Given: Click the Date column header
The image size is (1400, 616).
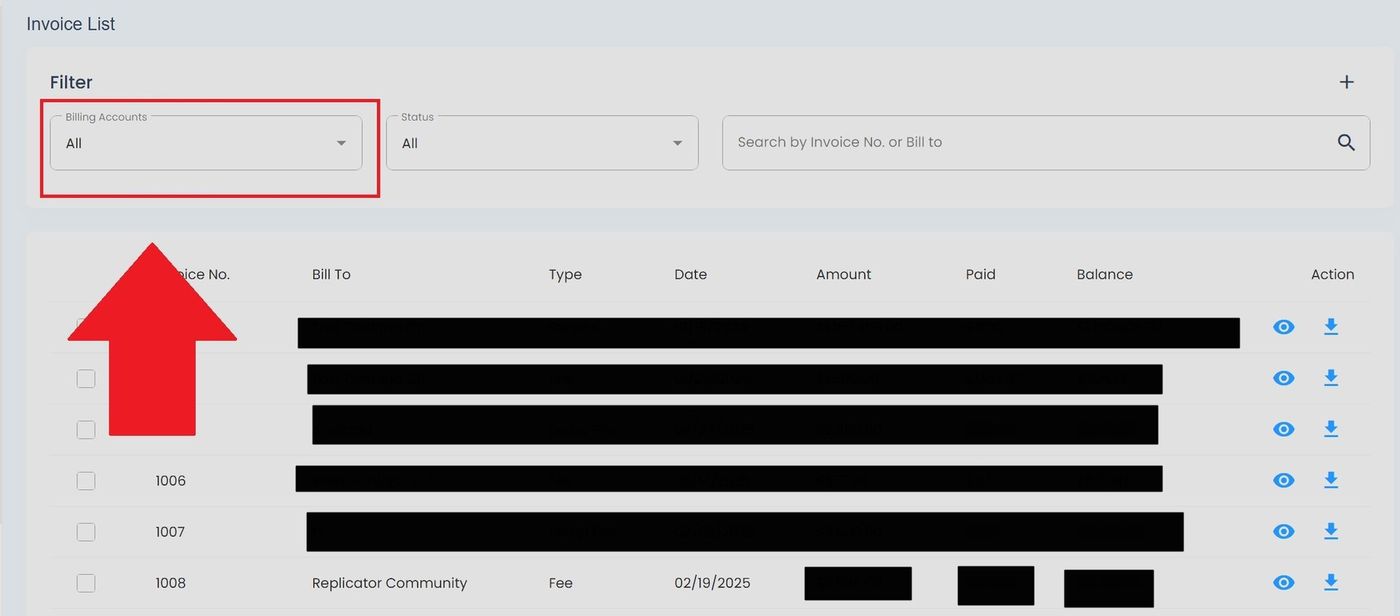Looking at the screenshot, I should (x=690, y=274).
